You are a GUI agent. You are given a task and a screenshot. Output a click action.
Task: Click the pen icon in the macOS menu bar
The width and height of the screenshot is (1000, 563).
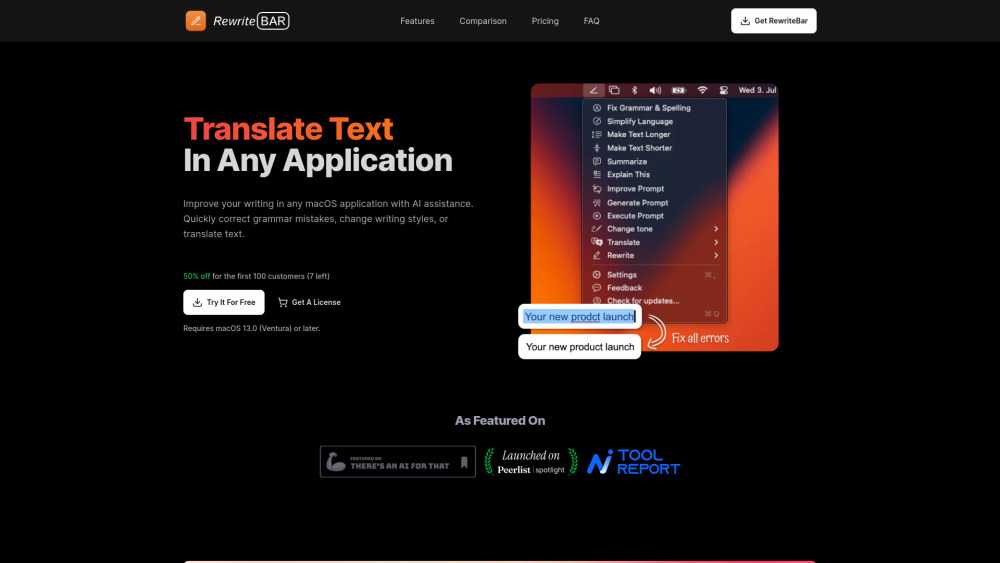(594, 90)
